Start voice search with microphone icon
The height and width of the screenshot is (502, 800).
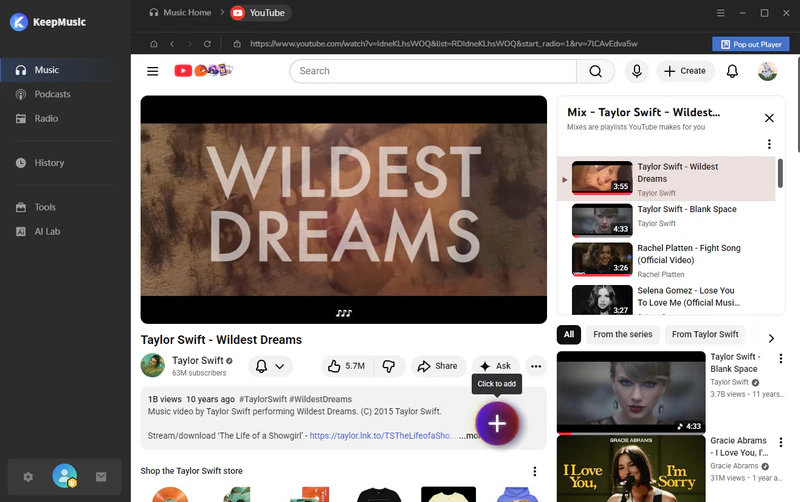point(637,71)
